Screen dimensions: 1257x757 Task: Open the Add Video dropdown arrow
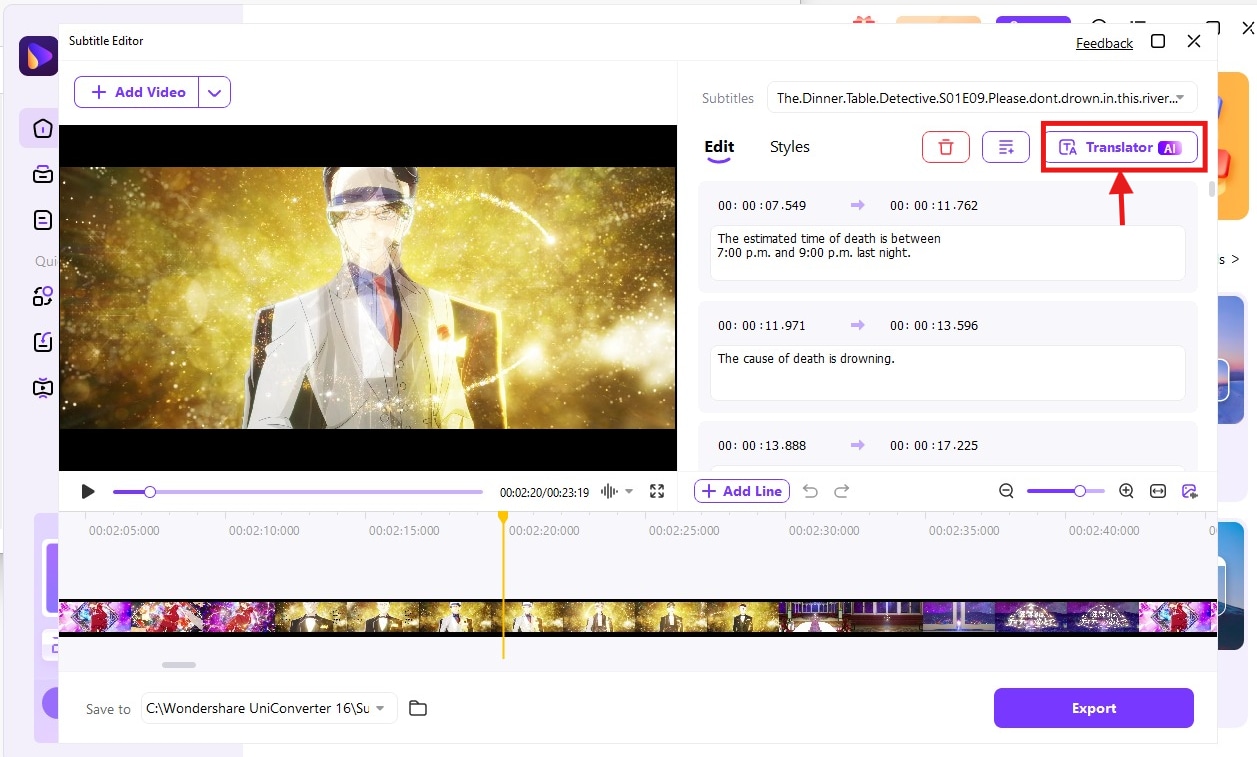pyautogui.click(x=215, y=92)
